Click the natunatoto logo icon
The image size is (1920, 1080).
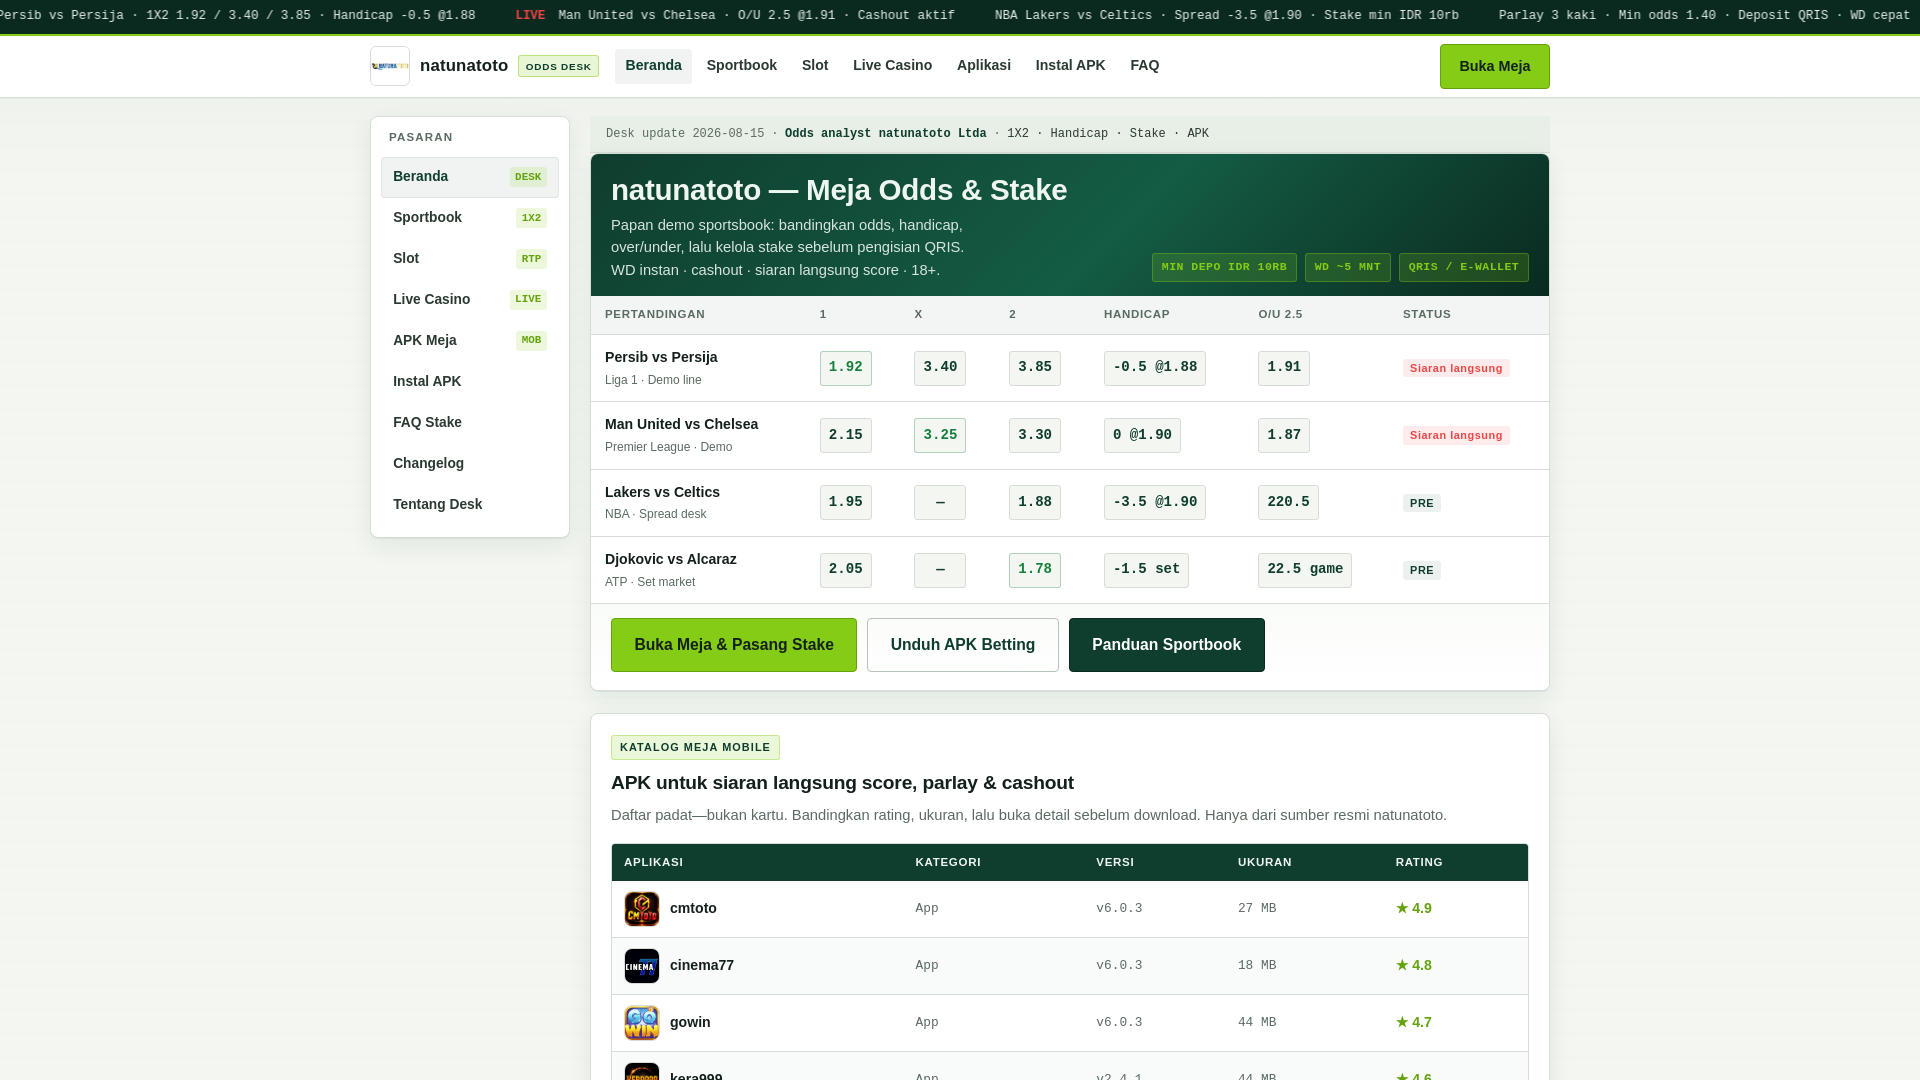tap(390, 66)
